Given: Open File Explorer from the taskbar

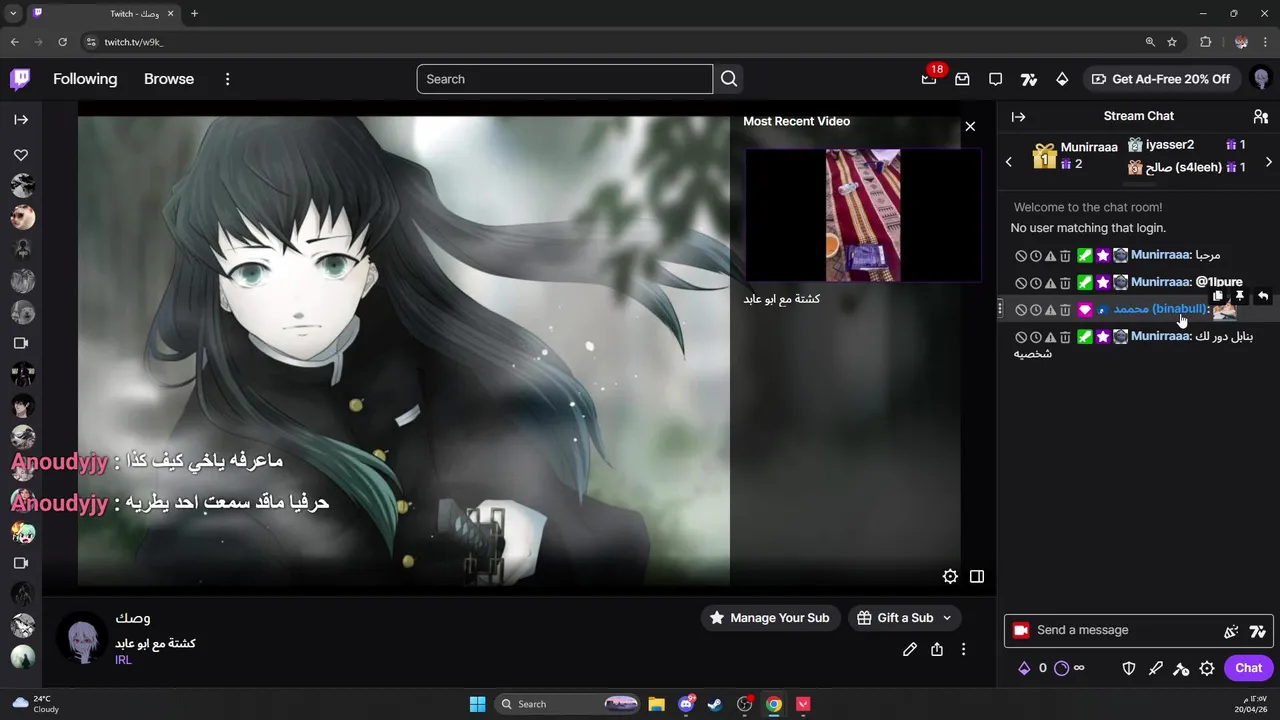Looking at the screenshot, I should tap(656, 704).
